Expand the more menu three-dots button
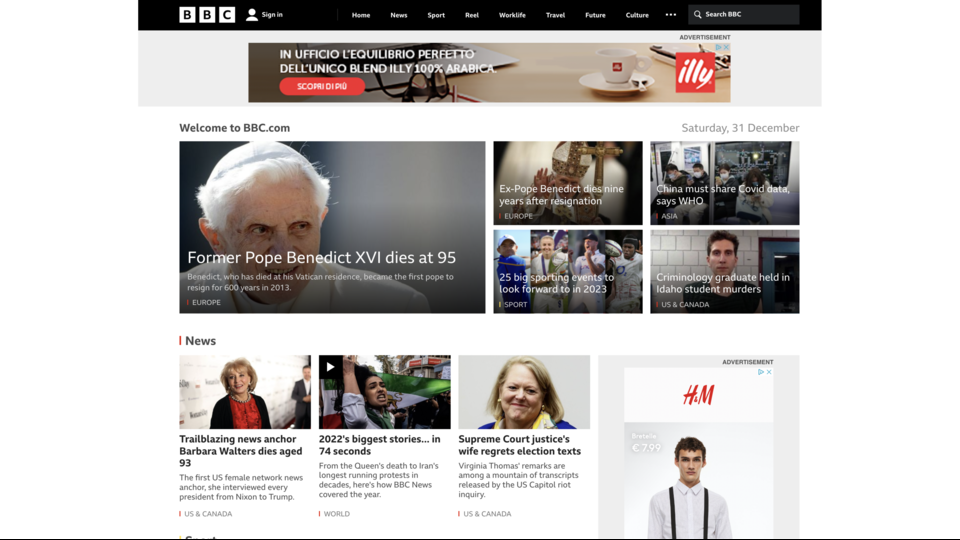The width and height of the screenshot is (960, 540). 670,15
